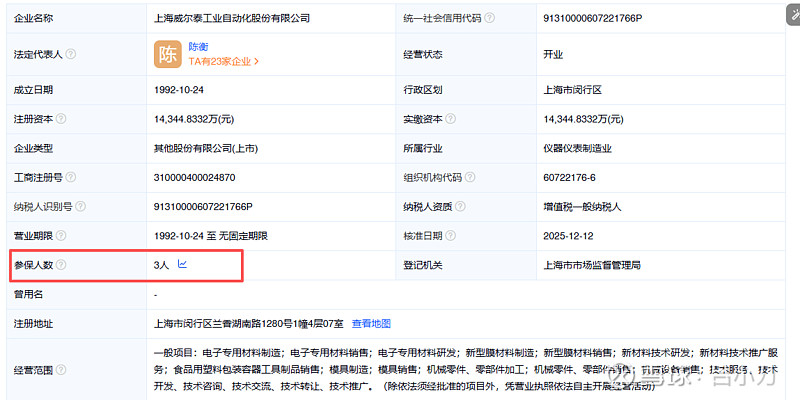Select the 所属行业 value 仪器仪表制造业
Screen dimensions: 800x400
pos(578,148)
